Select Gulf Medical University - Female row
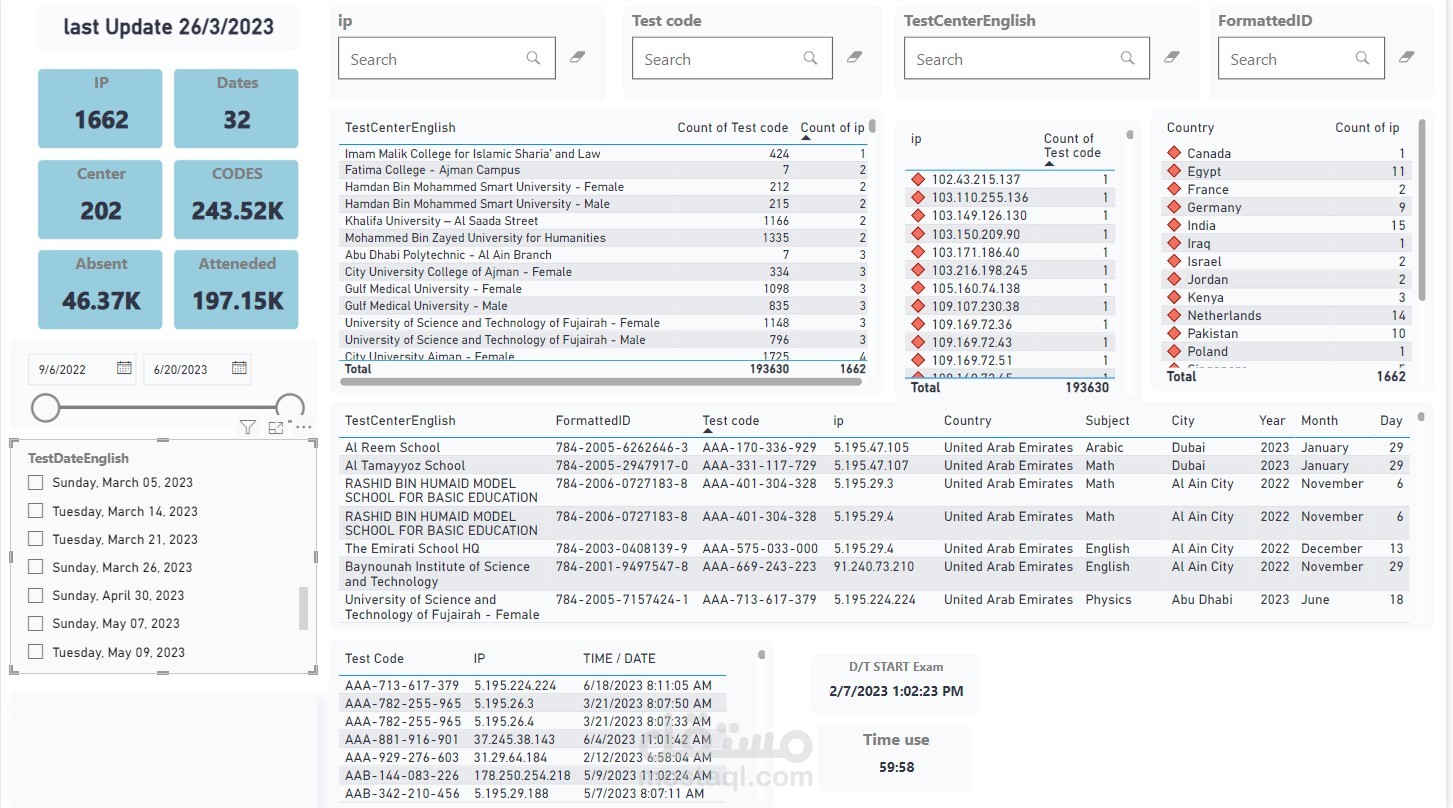 605,289
